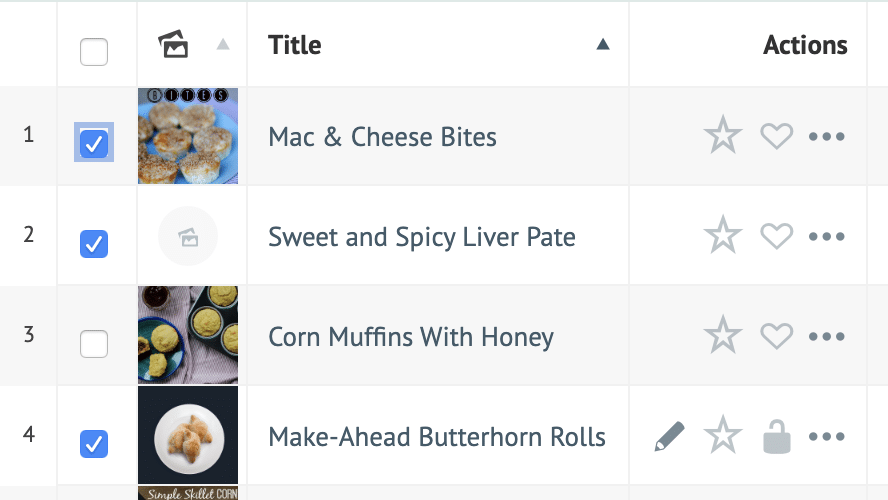Image resolution: width=888 pixels, height=500 pixels.
Task: Click lock icon on Make-Ahead Butterhorn Rolls
Action: (x=776, y=436)
